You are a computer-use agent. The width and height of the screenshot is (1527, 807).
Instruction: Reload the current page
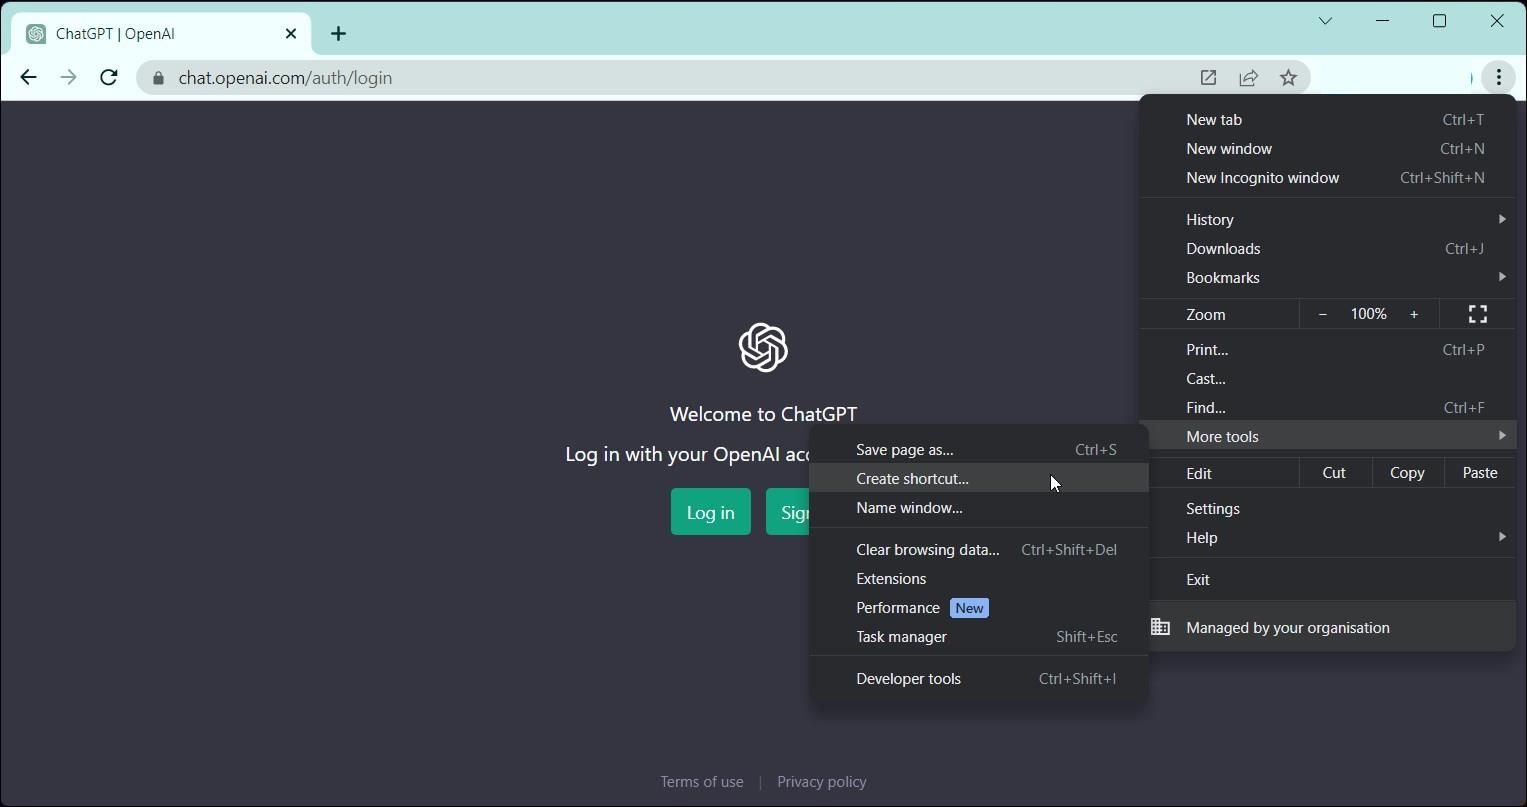pos(108,77)
